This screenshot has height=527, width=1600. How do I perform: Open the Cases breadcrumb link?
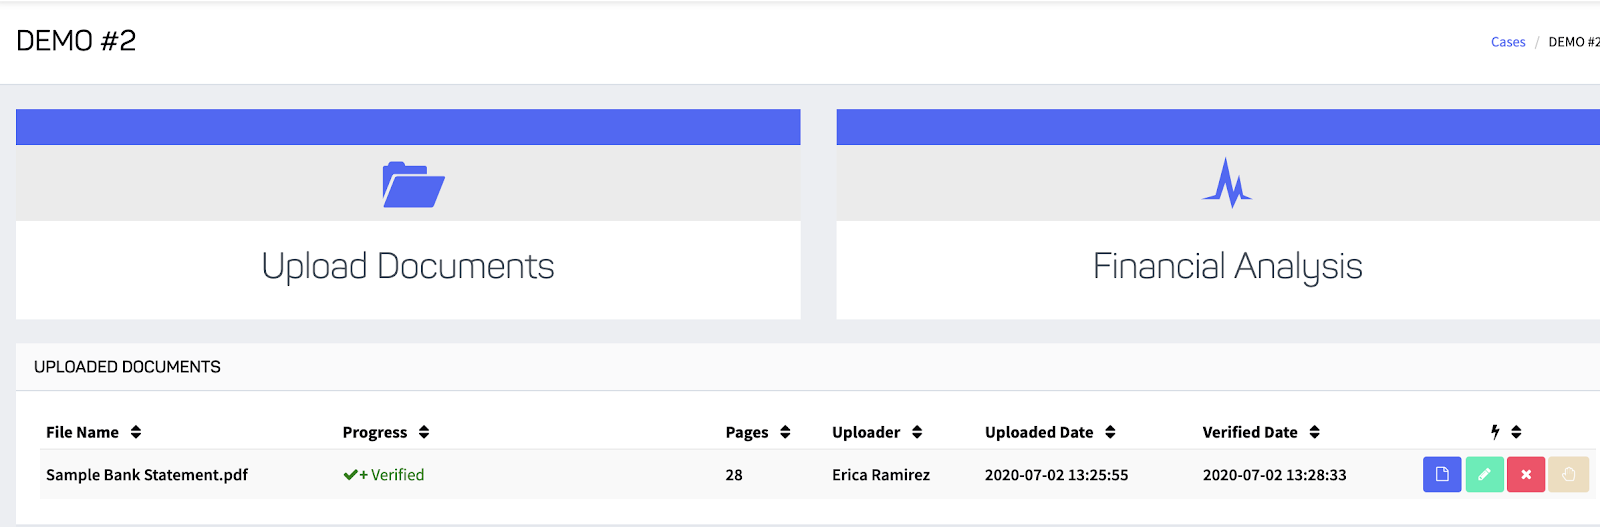click(1508, 42)
